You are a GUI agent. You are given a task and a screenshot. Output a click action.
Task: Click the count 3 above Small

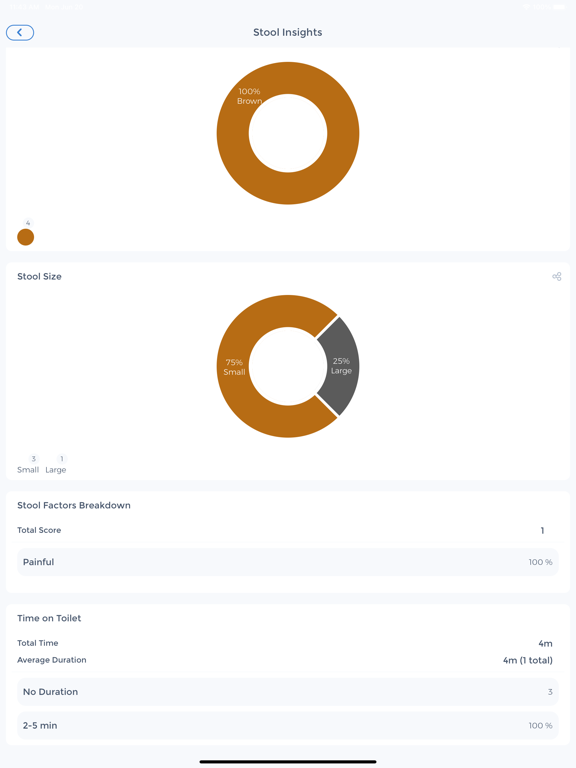(34, 459)
